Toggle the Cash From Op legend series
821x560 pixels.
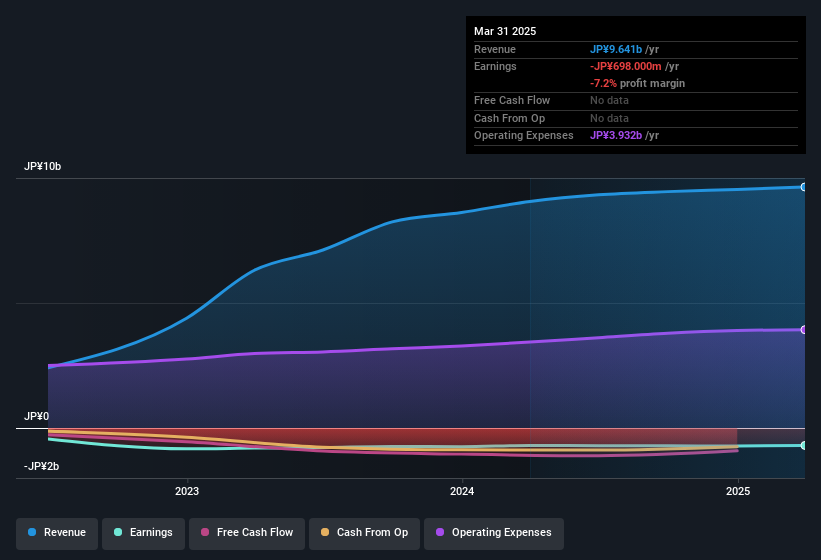364,533
